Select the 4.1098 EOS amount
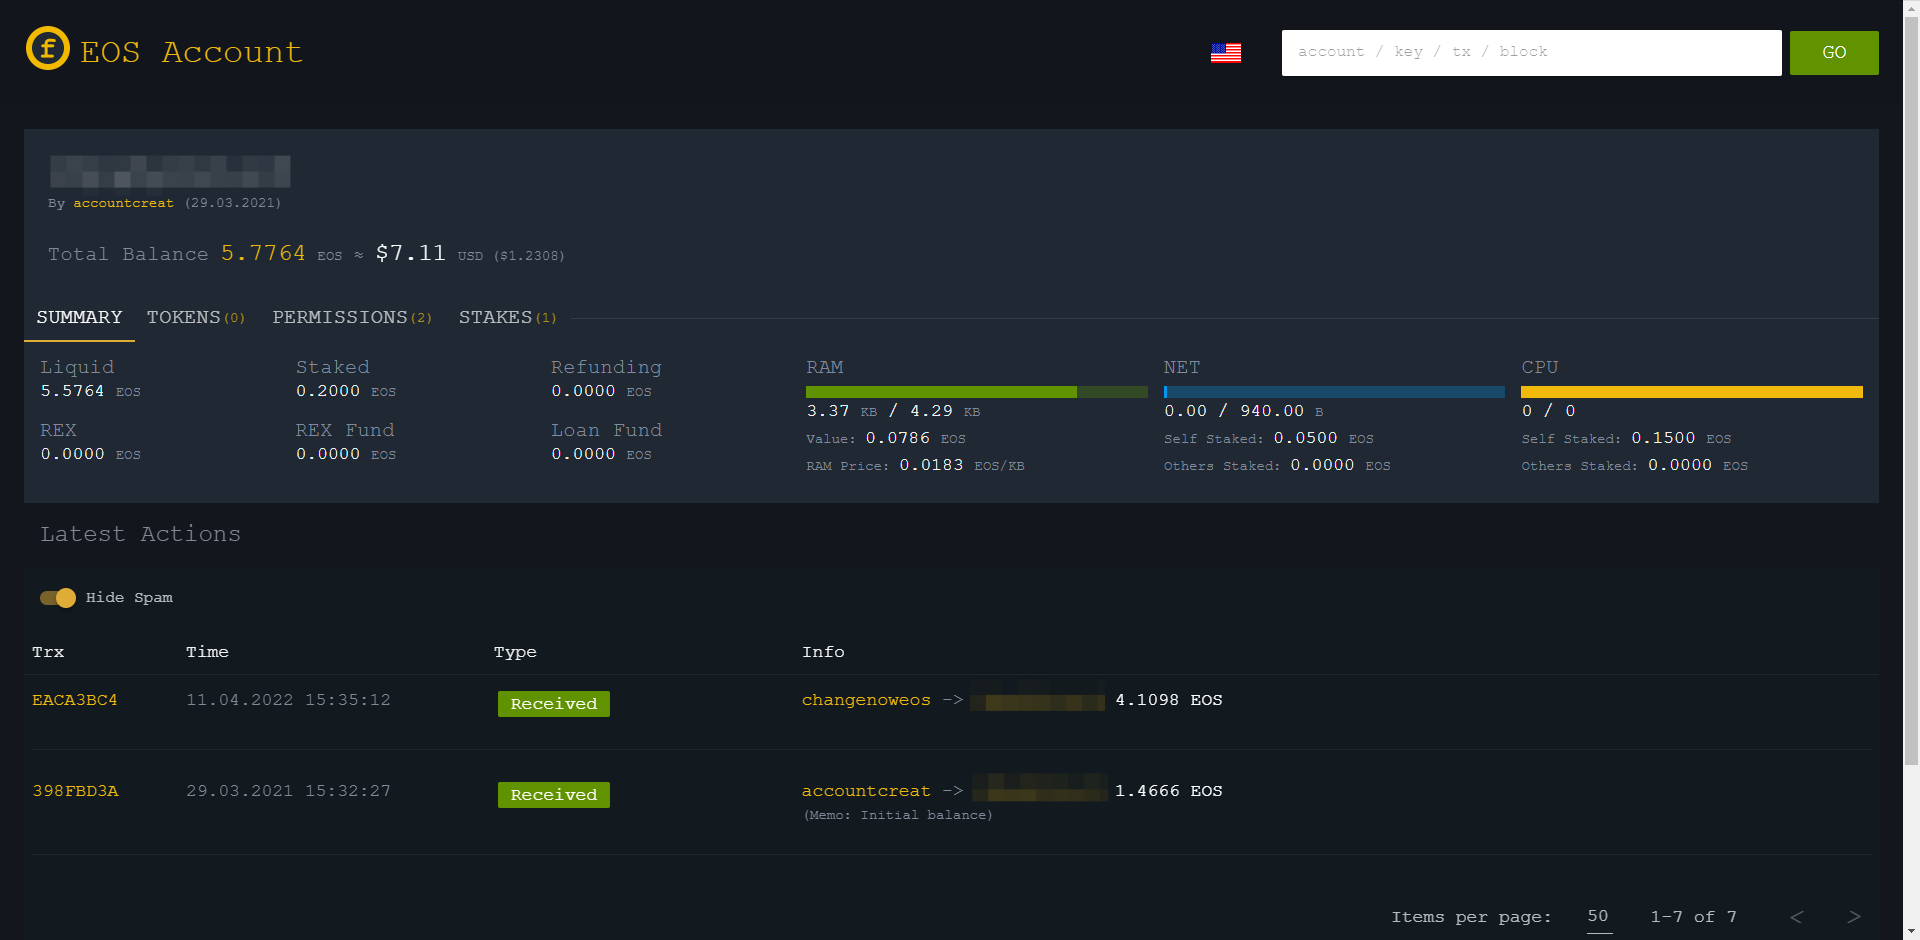Screen dimensions: 1920x940 1169,700
